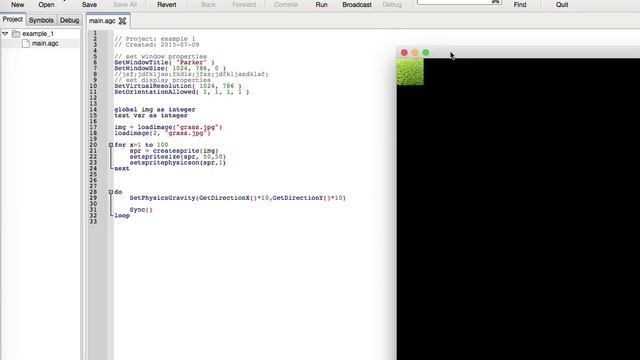Screen dimensions: 640x360
Task: Minimize the running app window
Action: pos(415,52)
